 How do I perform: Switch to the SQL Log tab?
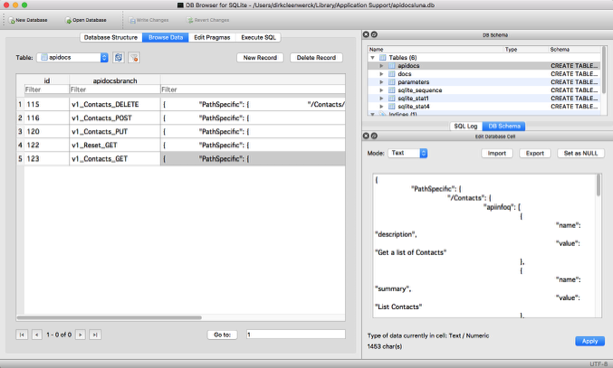pos(466,126)
